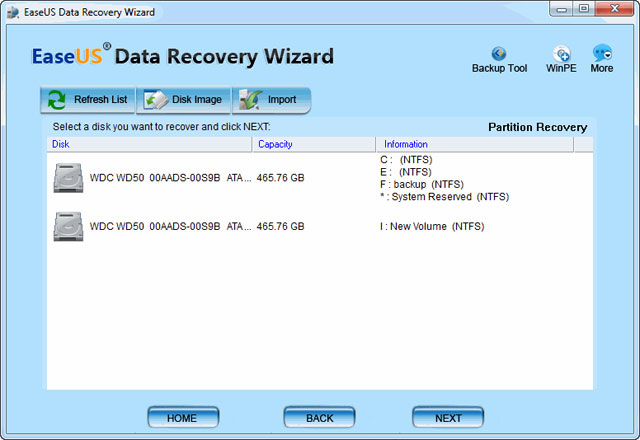Close the EaseUS Data Recovery Wizard window
640x440 pixels.
tap(614, 9)
